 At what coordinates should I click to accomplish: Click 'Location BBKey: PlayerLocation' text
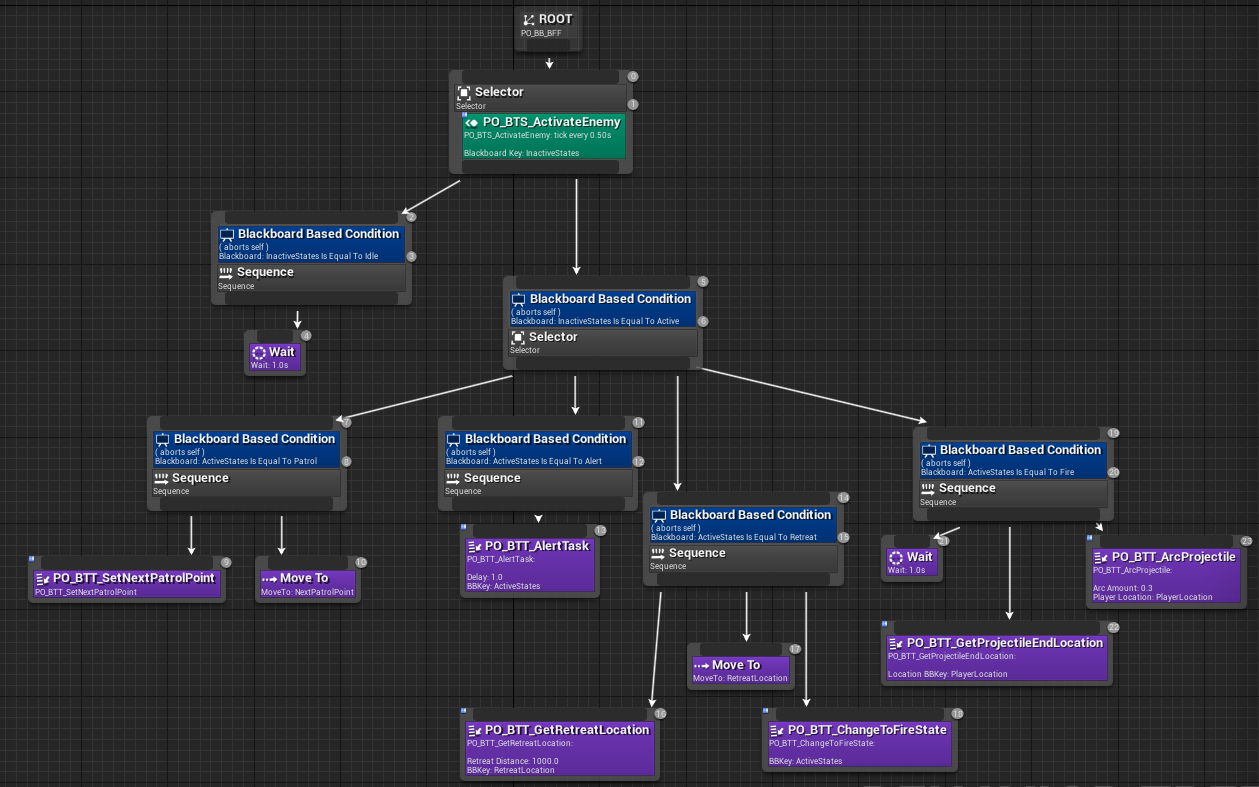tap(948, 674)
